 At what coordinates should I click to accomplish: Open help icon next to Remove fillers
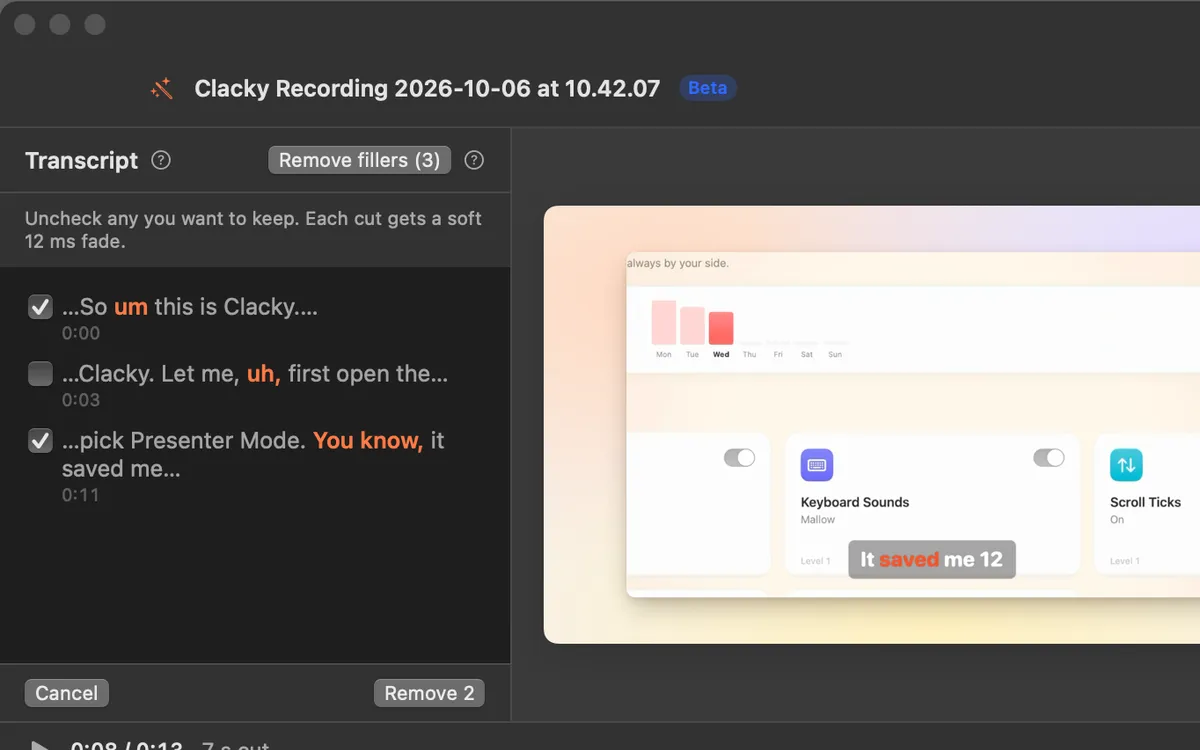coord(475,160)
